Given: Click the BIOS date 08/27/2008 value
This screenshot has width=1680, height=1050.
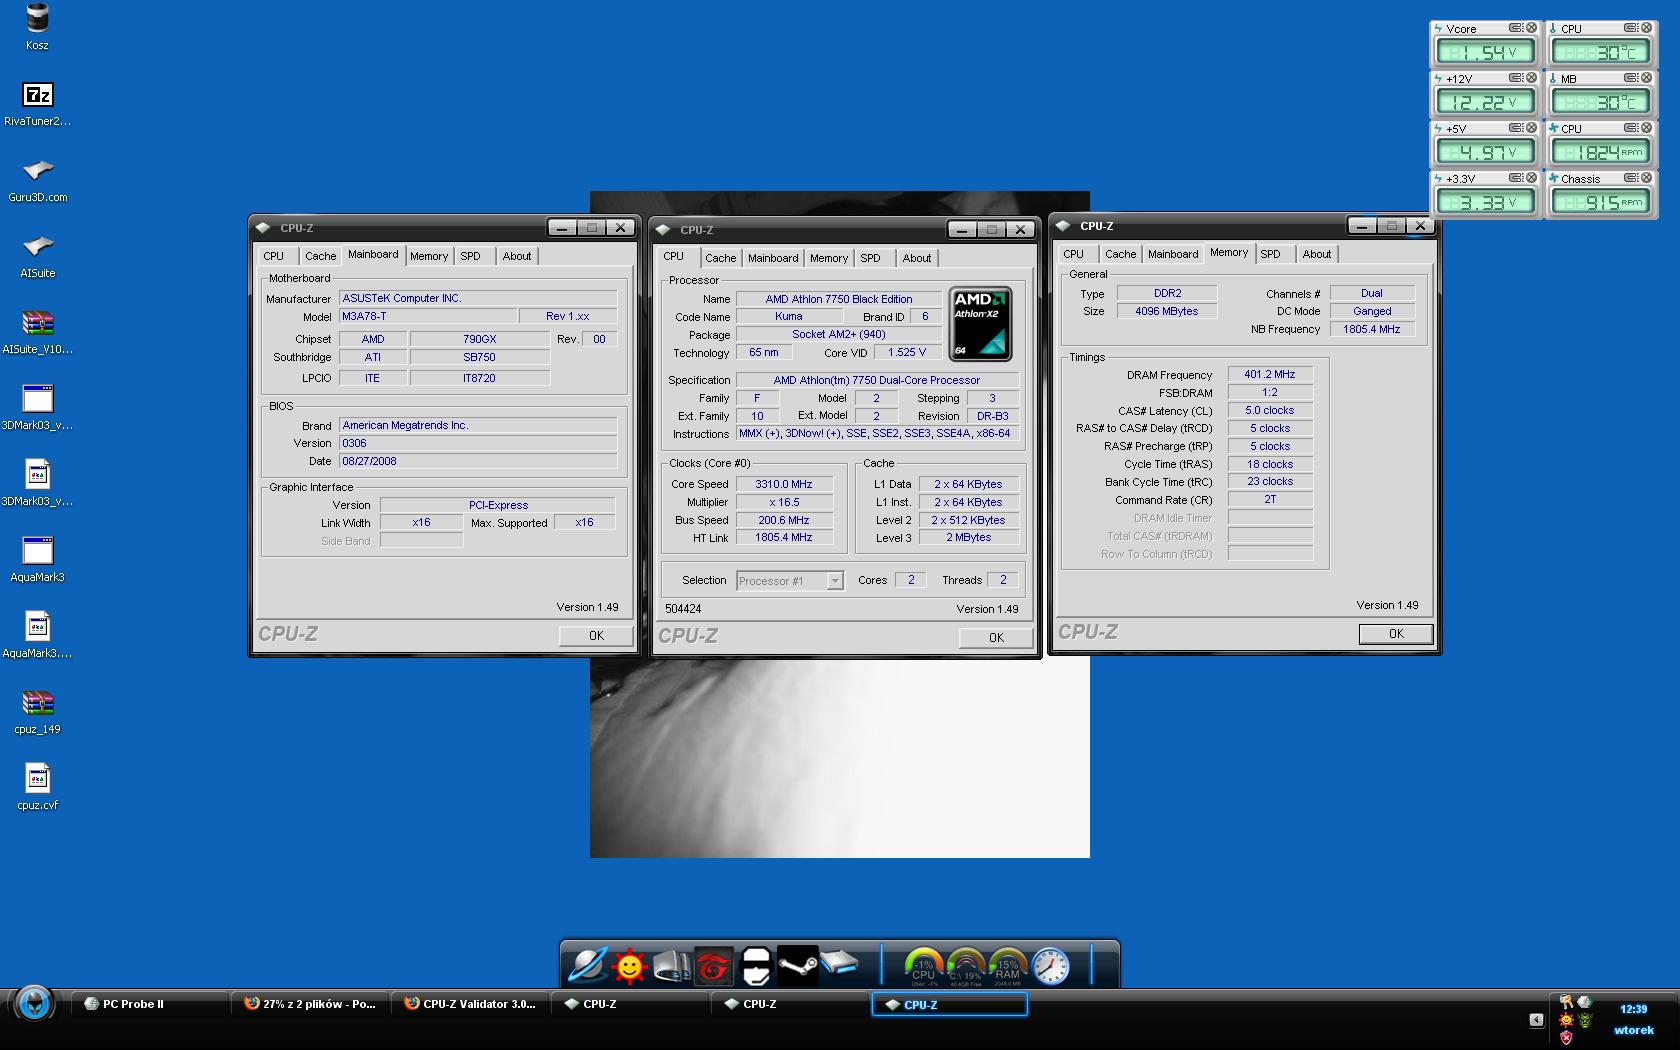Looking at the screenshot, I should pyautogui.click(x=478, y=461).
